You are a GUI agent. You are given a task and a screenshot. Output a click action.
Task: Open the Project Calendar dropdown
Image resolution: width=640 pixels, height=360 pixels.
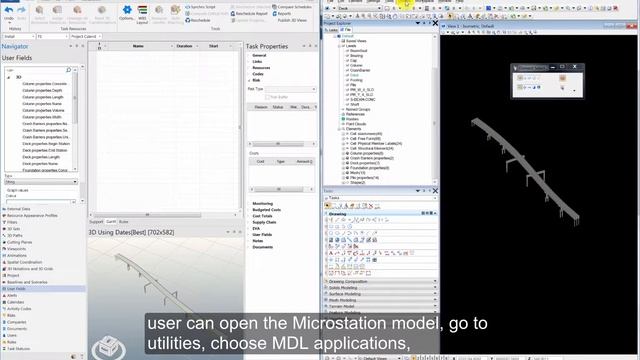[x=86, y=36]
